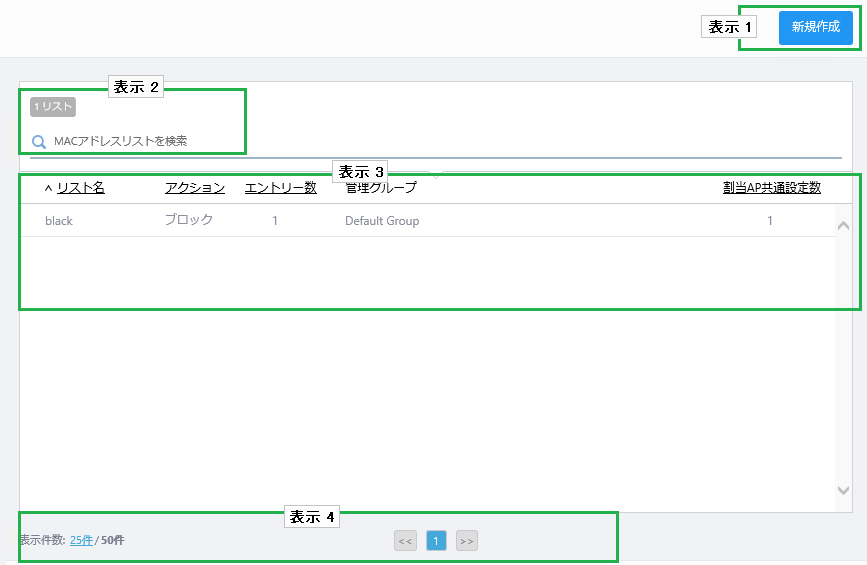Click the 新規作成 button
The width and height of the screenshot is (867, 565).
[x=815, y=28]
